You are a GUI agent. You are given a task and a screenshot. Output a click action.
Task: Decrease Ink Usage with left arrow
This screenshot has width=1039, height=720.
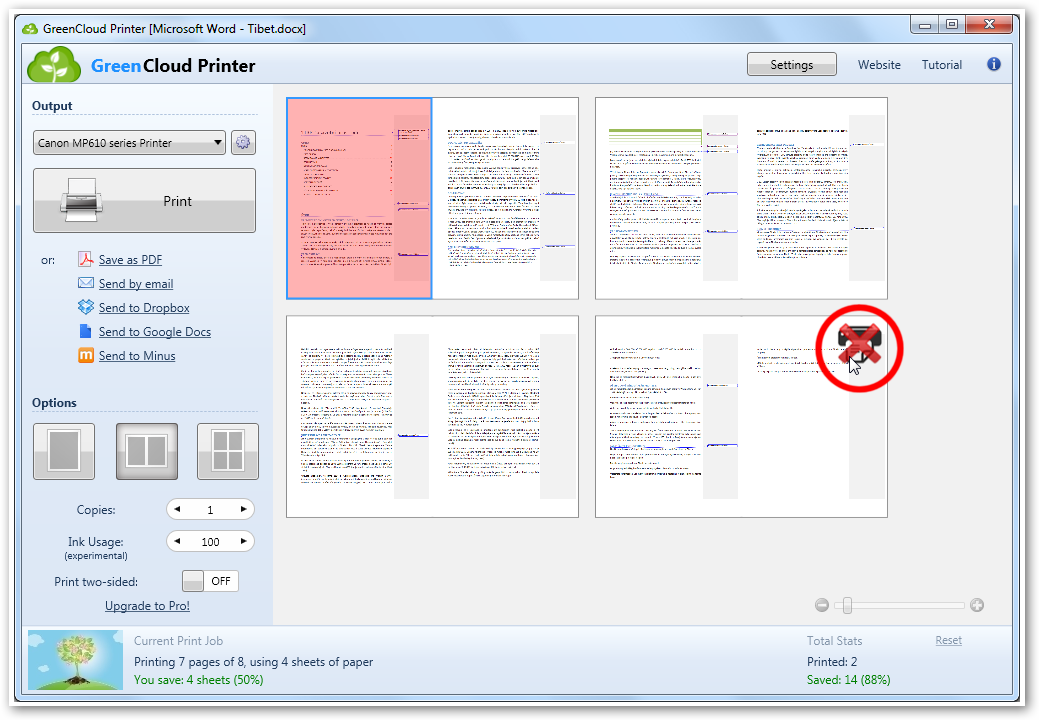pos(177,541)
